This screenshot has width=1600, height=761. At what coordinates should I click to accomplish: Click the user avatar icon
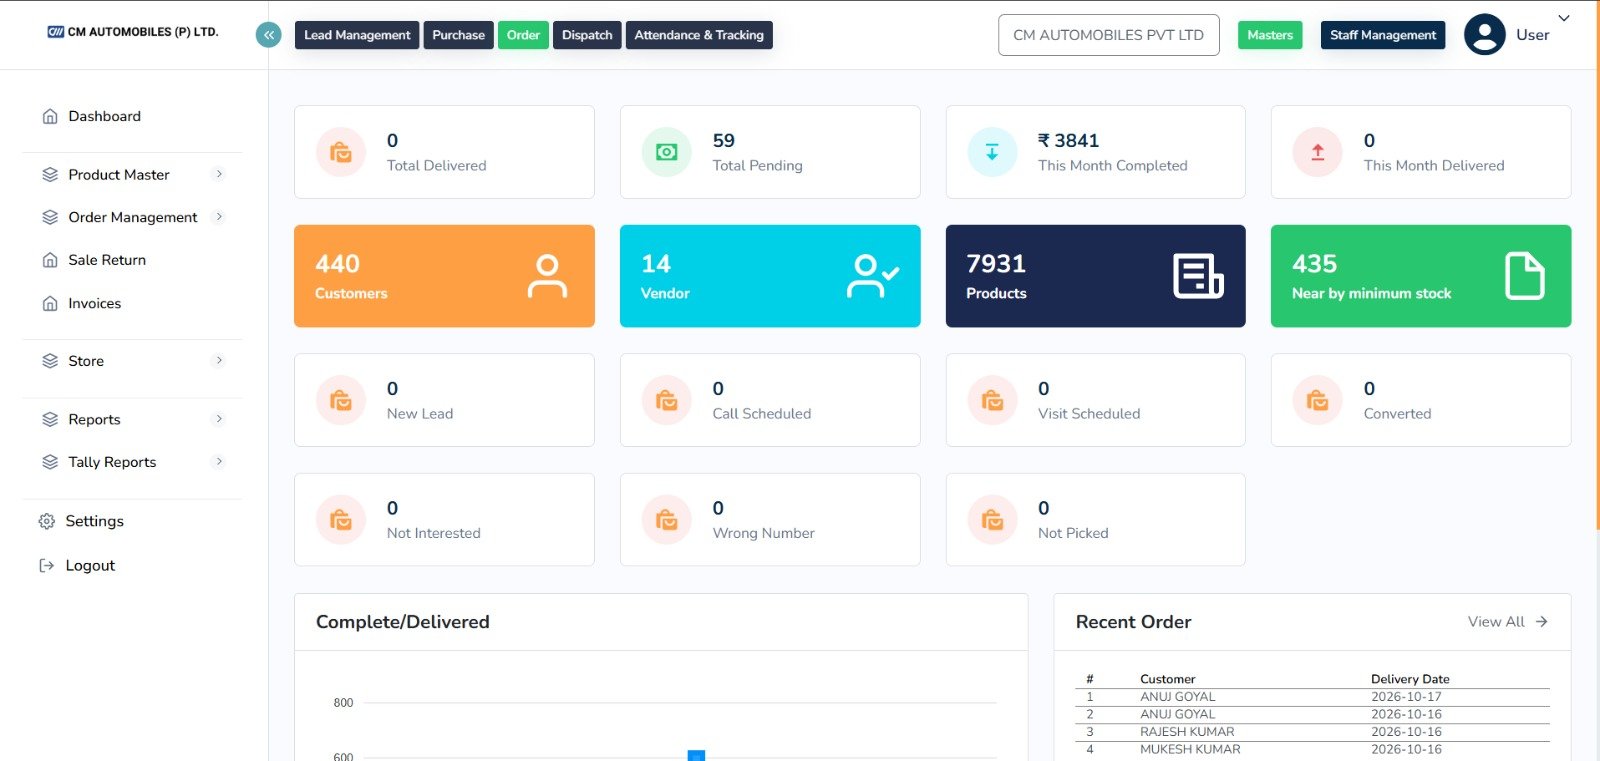tap(1484, 34)
